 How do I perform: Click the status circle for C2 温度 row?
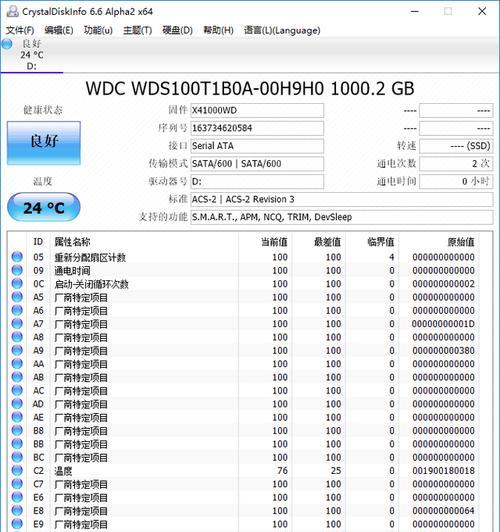(17, 470)
